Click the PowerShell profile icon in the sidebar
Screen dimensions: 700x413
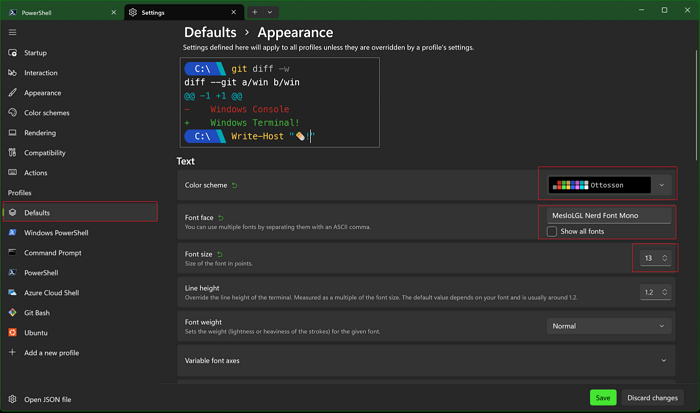(x=12, y=272)
